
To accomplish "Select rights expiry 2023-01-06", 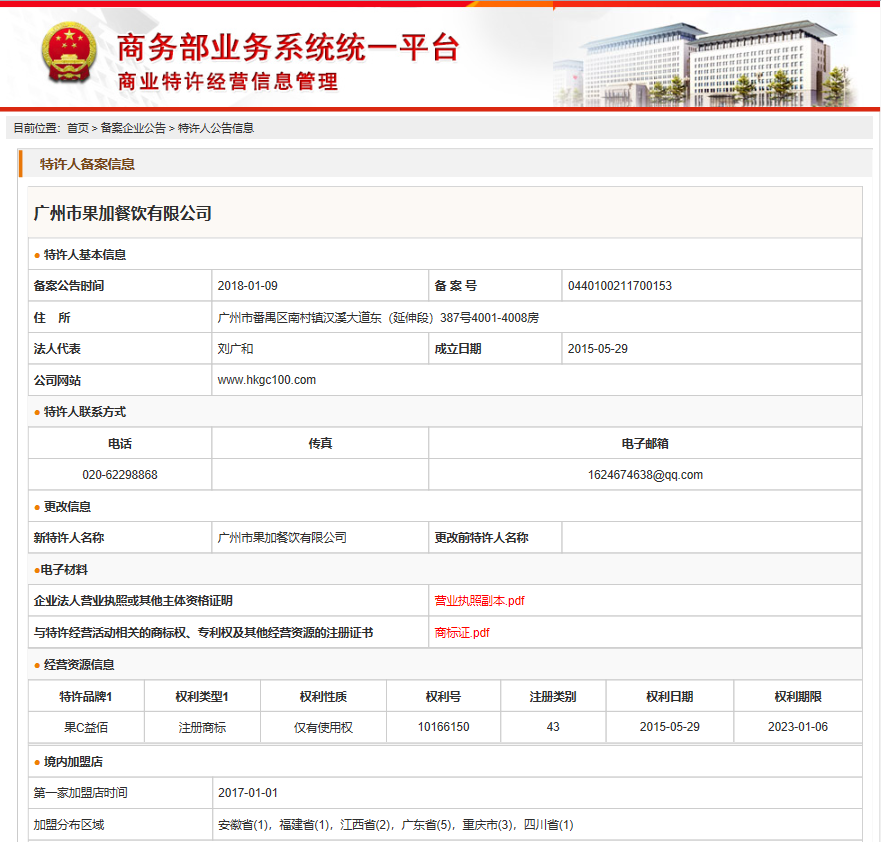I will click(x=798, y=727).
